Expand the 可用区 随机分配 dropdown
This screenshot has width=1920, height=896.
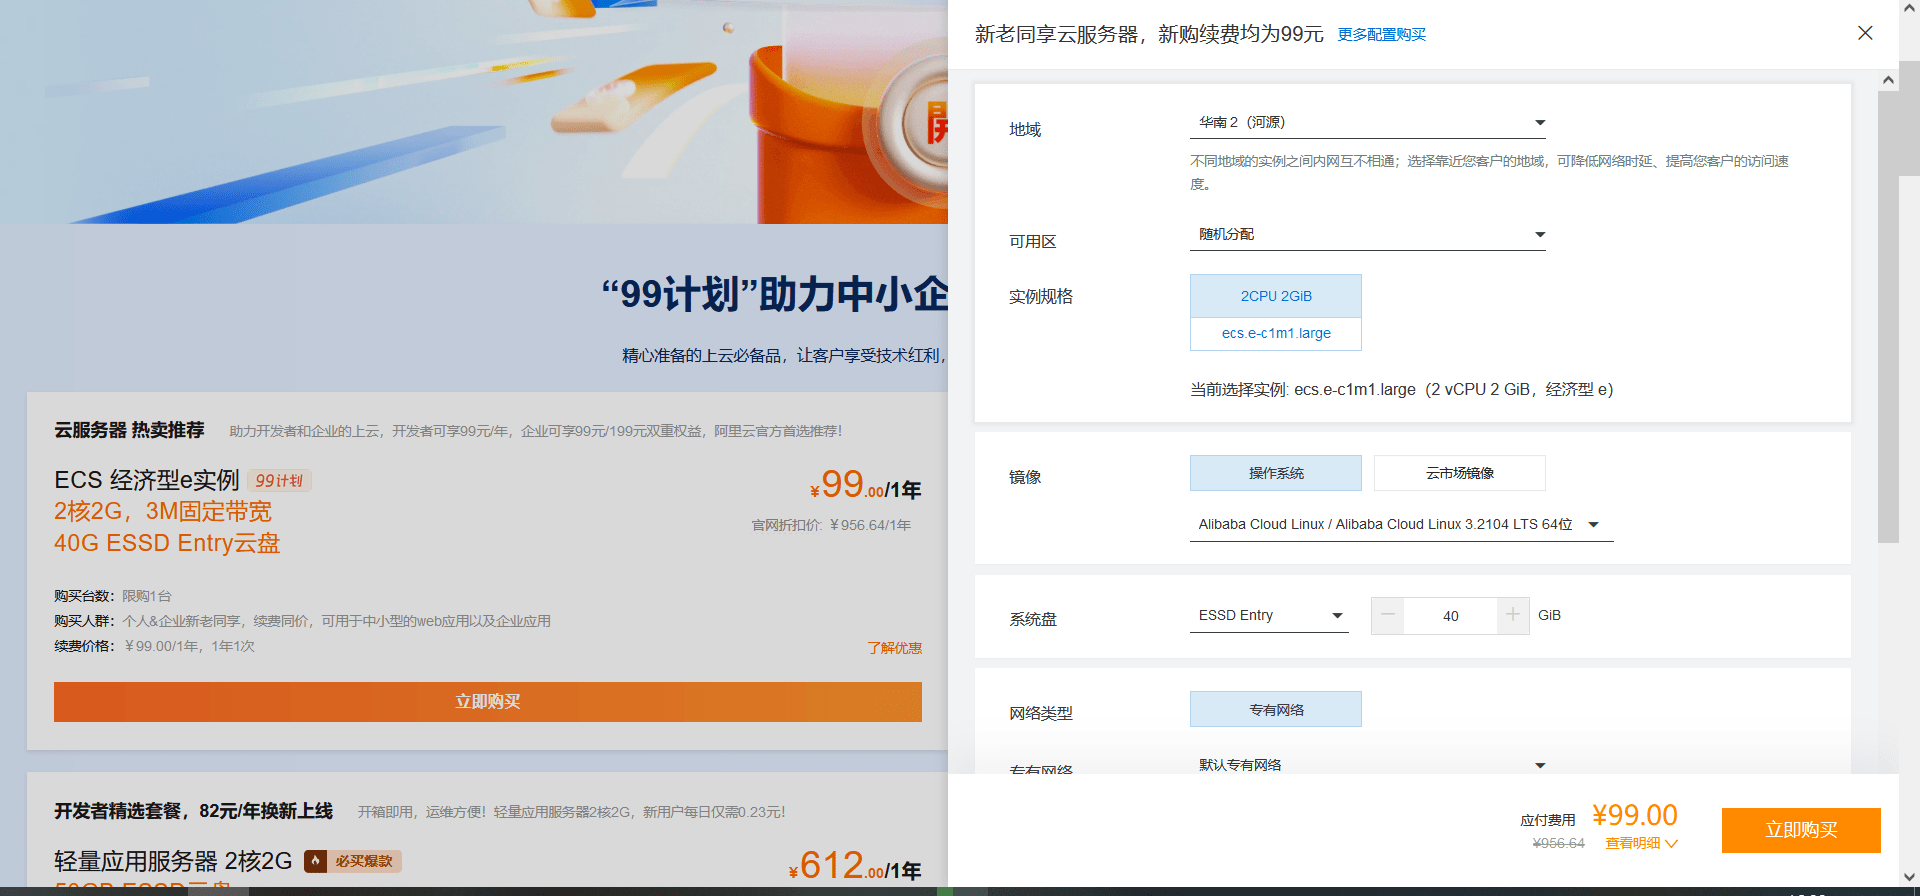1368,235
